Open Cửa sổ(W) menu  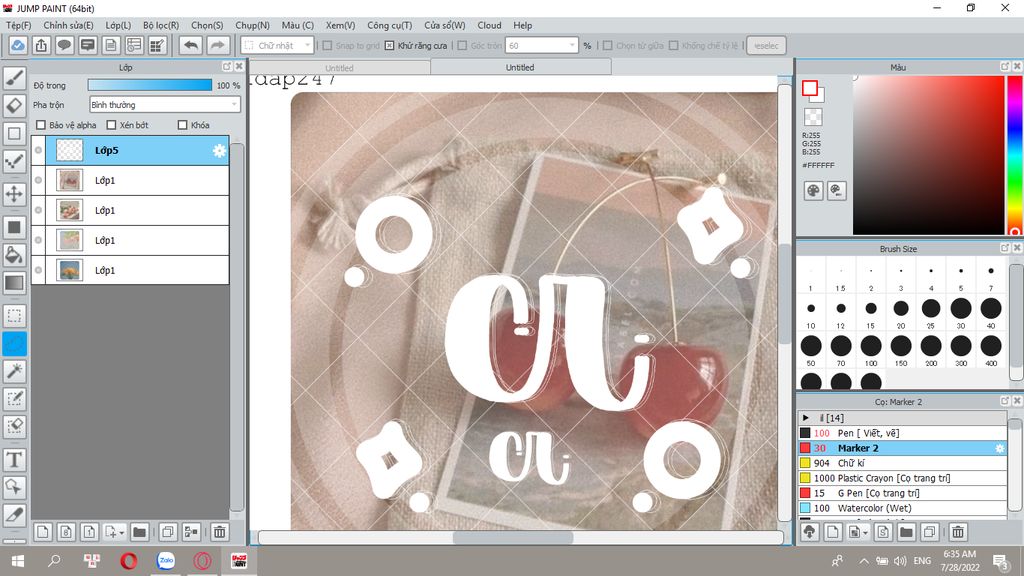(x=445, y=25)
